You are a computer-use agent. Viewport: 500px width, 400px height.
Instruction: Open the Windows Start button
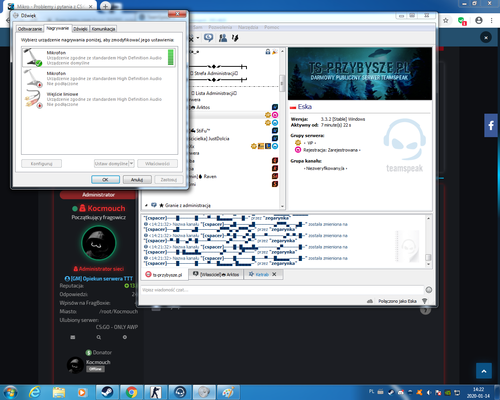pos(10,392)
